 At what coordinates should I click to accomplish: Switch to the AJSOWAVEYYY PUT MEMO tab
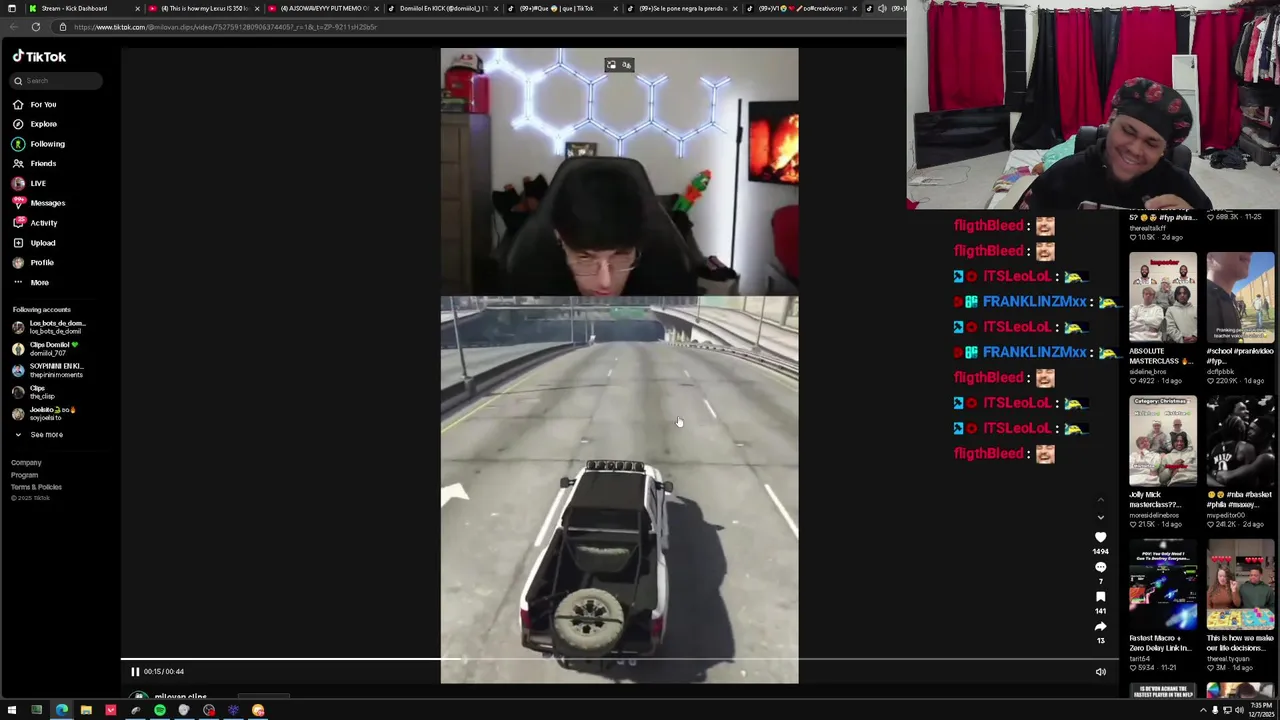point(322,8)
